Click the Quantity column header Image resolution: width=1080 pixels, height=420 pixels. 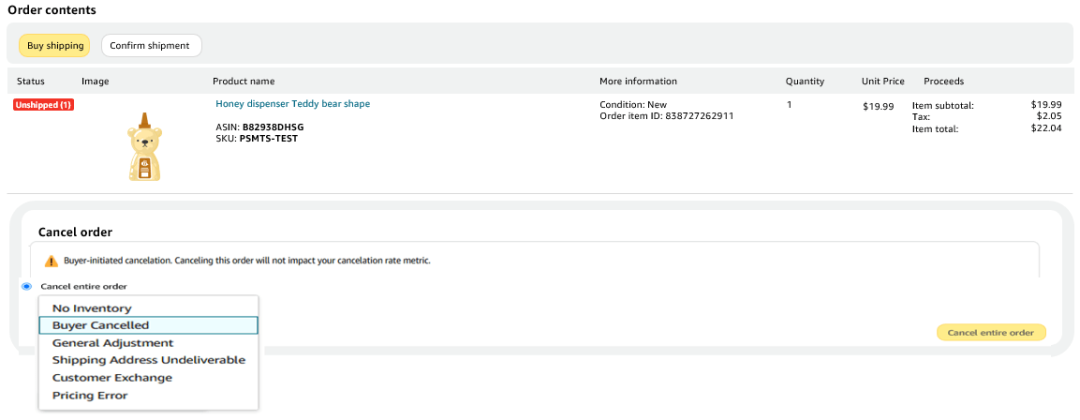(804, 81)
